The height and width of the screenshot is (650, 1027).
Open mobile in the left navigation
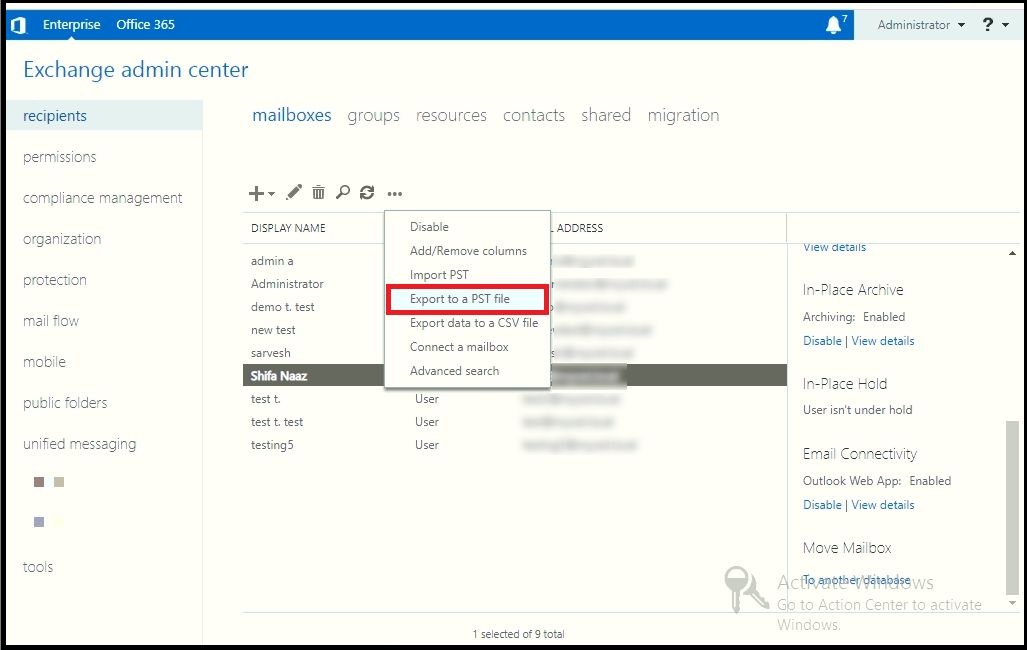pos(44,362)
